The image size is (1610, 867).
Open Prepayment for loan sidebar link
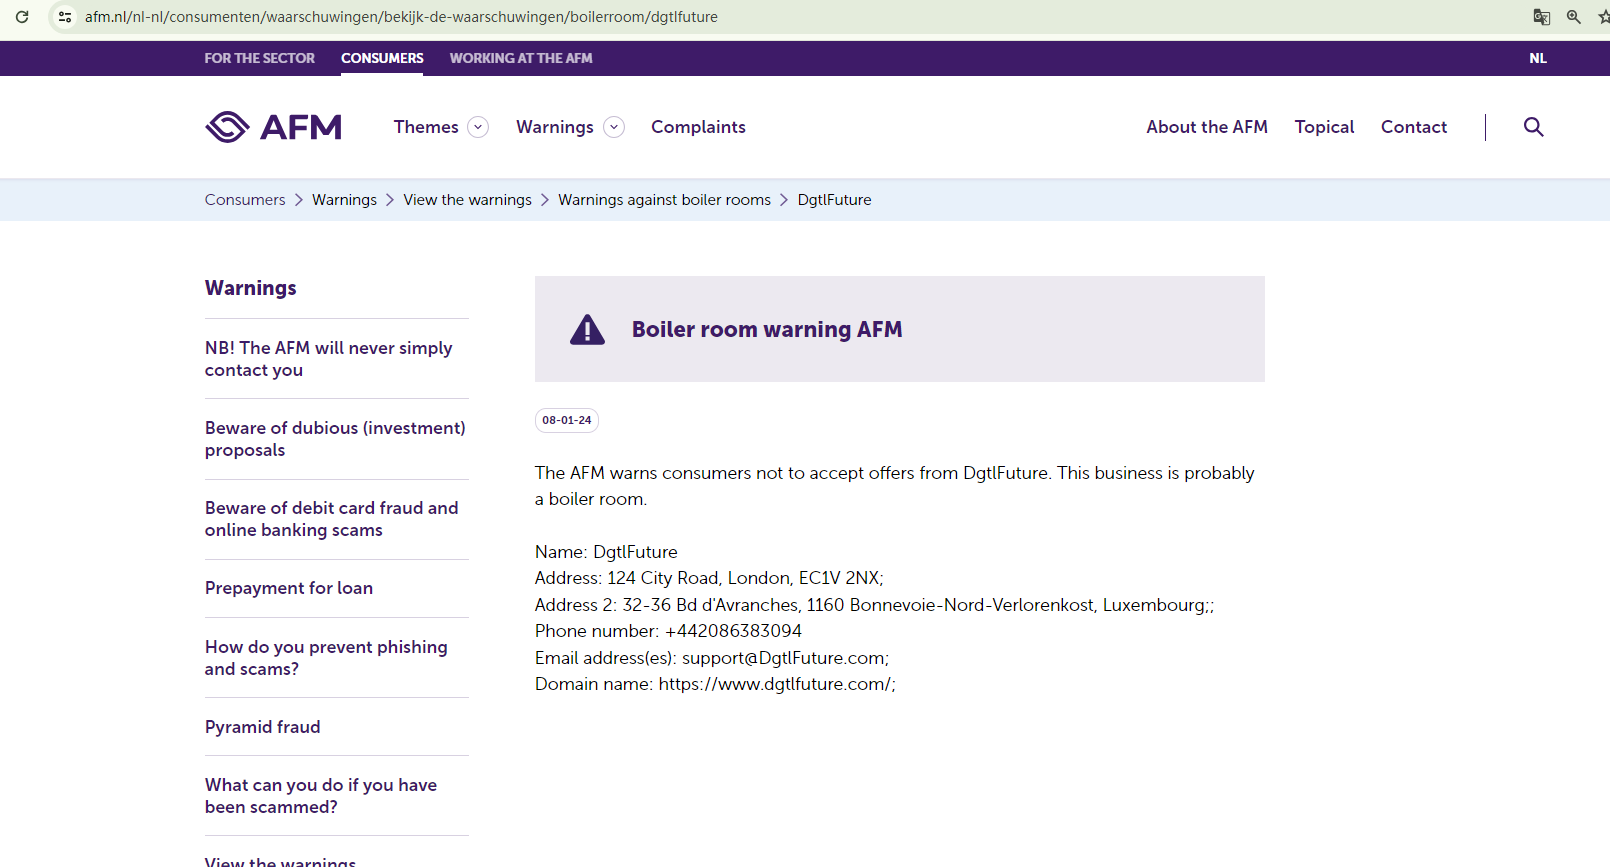click(288, 588)
